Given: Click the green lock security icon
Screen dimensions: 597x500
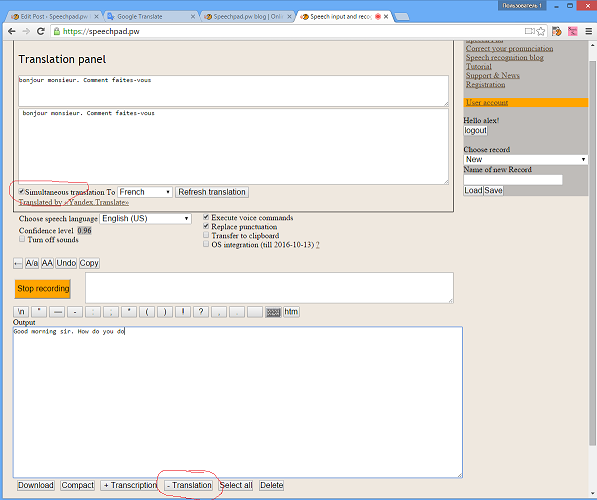Looking at the screenshot, I should tap(57, 31).
